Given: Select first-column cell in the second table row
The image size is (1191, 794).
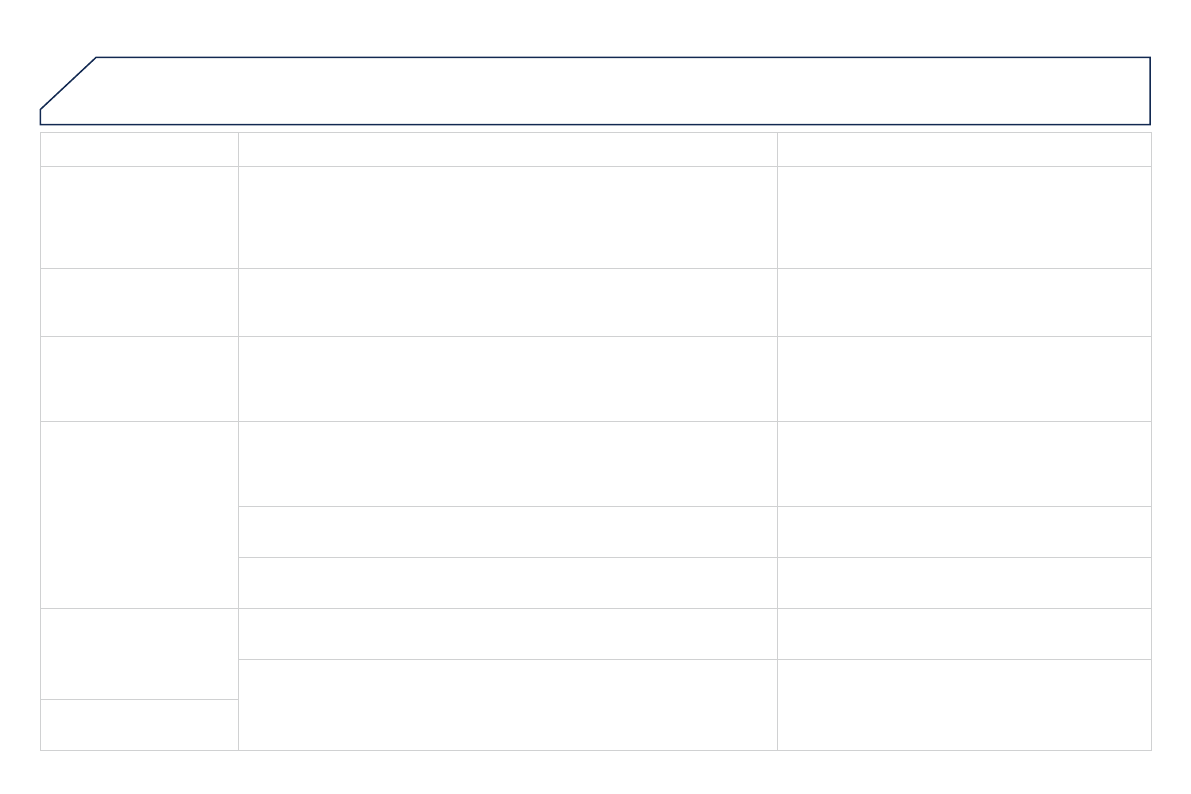Looking at the screenshot, I should pyautogui.click(x=139, y=217).
